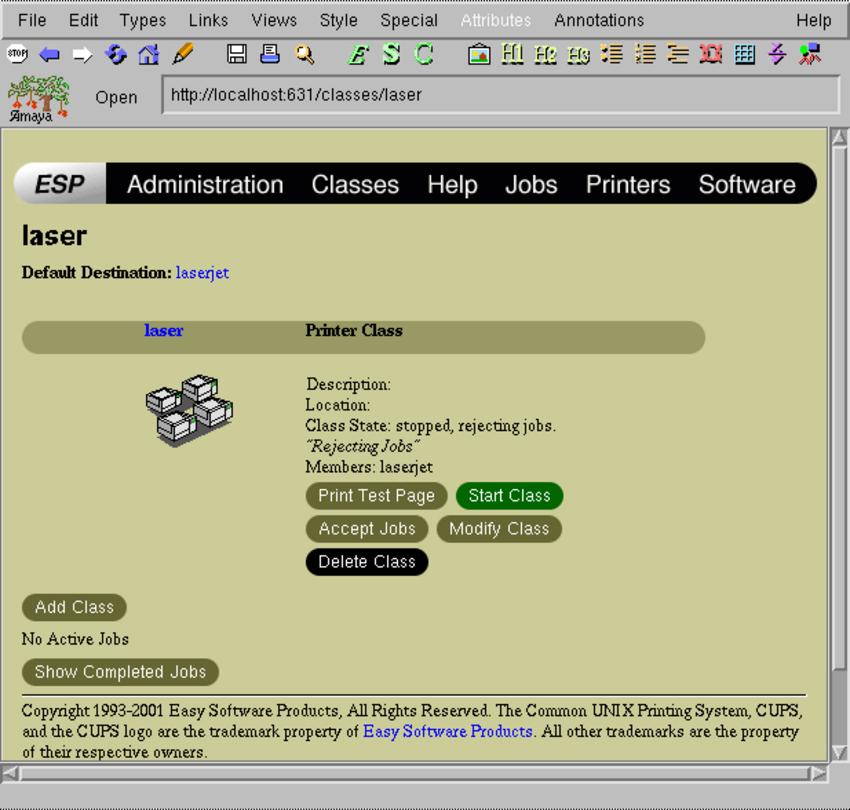Image resolution: width=850 pixels, height=810 pixels.
Task: Click the Reload page icon
Action: 116,54
